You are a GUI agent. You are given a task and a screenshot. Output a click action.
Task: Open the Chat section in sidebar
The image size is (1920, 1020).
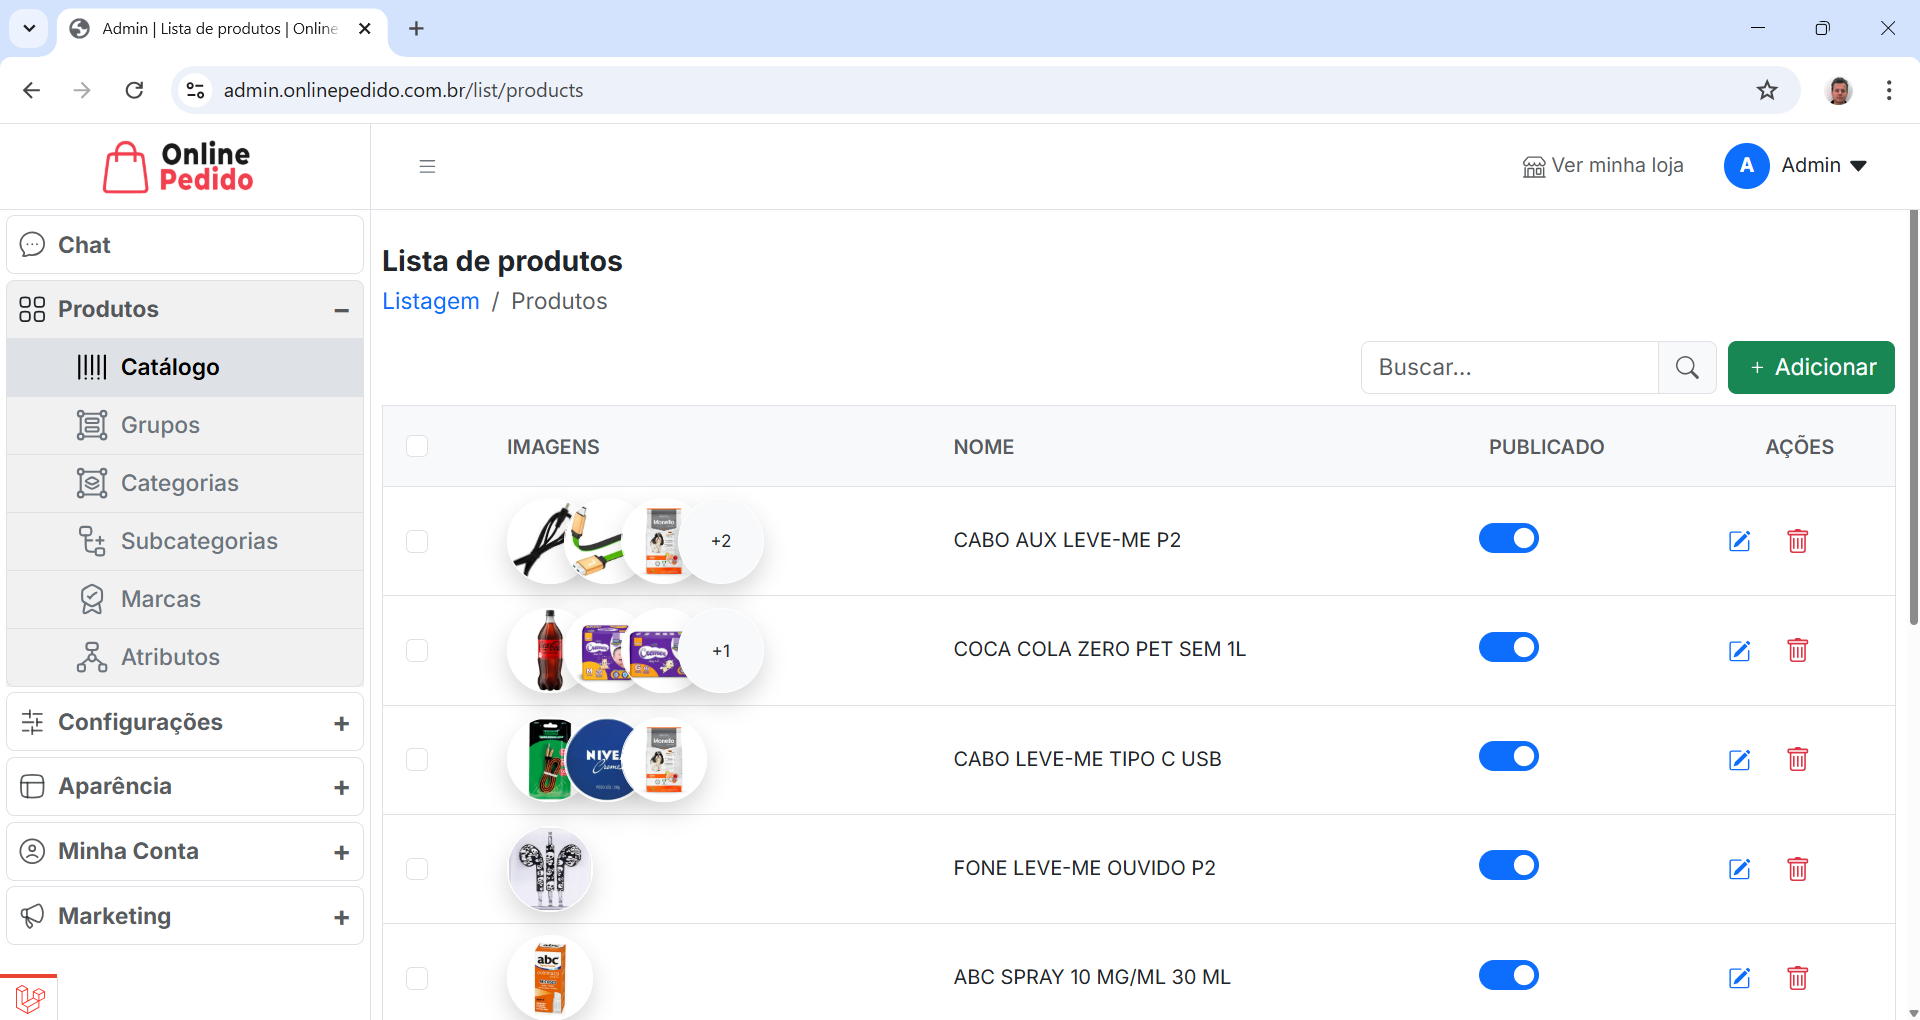(x=84, y=244)
